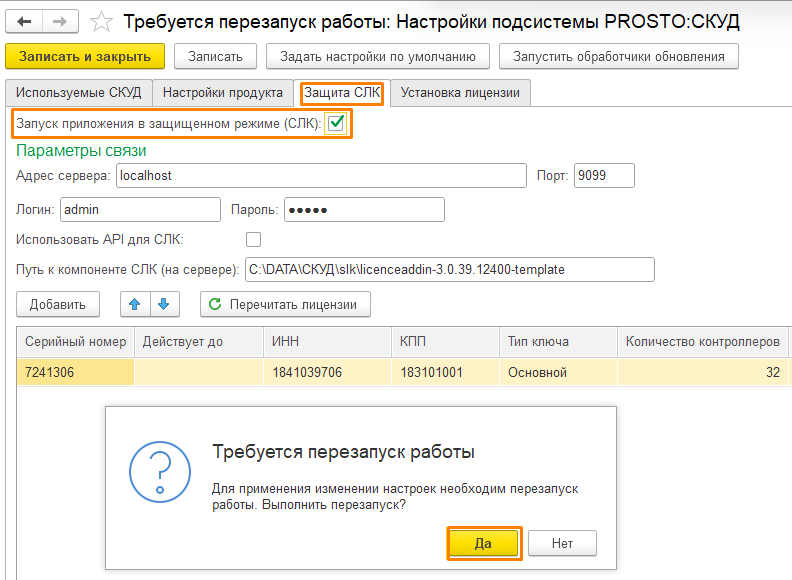The image size is (792, 580).
Task: Click the forward navigation arrow
Action: 59,20
